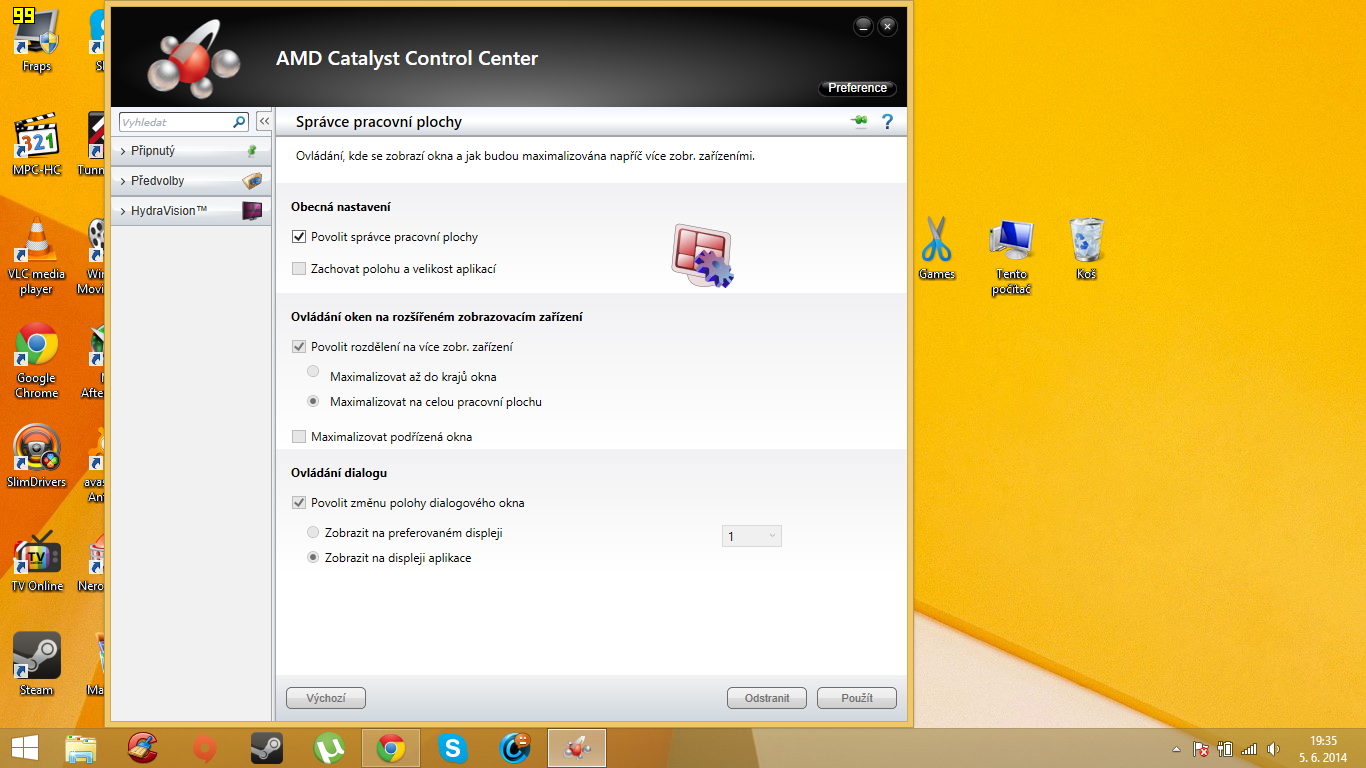Uncheck Povolit správce pracovní plochy
The width and height of the screenshot is (1366, 768).
point(299,237)
